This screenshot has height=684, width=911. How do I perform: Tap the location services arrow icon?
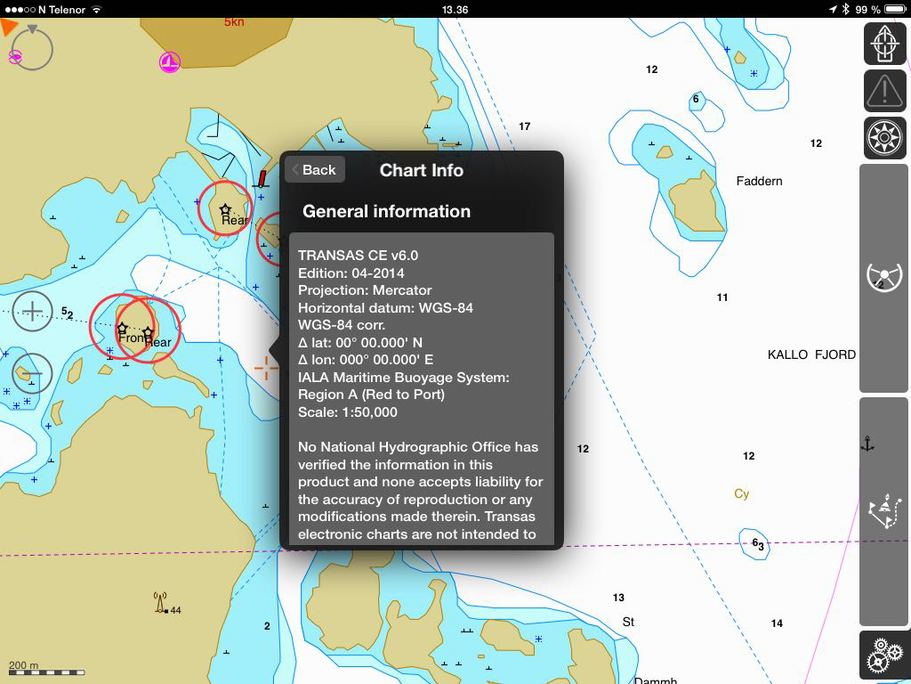coord(833,9)
